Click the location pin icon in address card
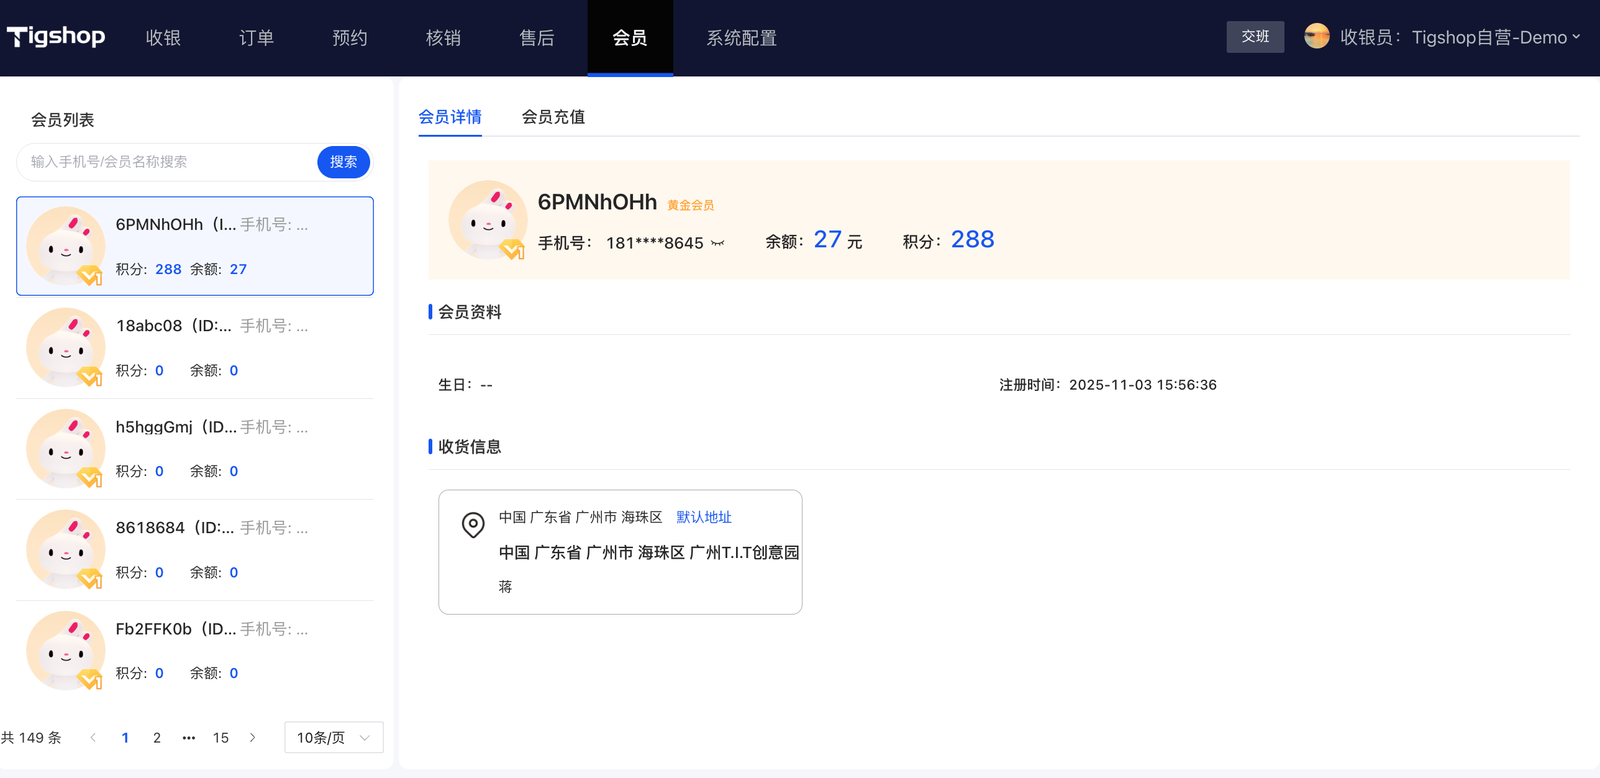 click(x=473, y=524)
